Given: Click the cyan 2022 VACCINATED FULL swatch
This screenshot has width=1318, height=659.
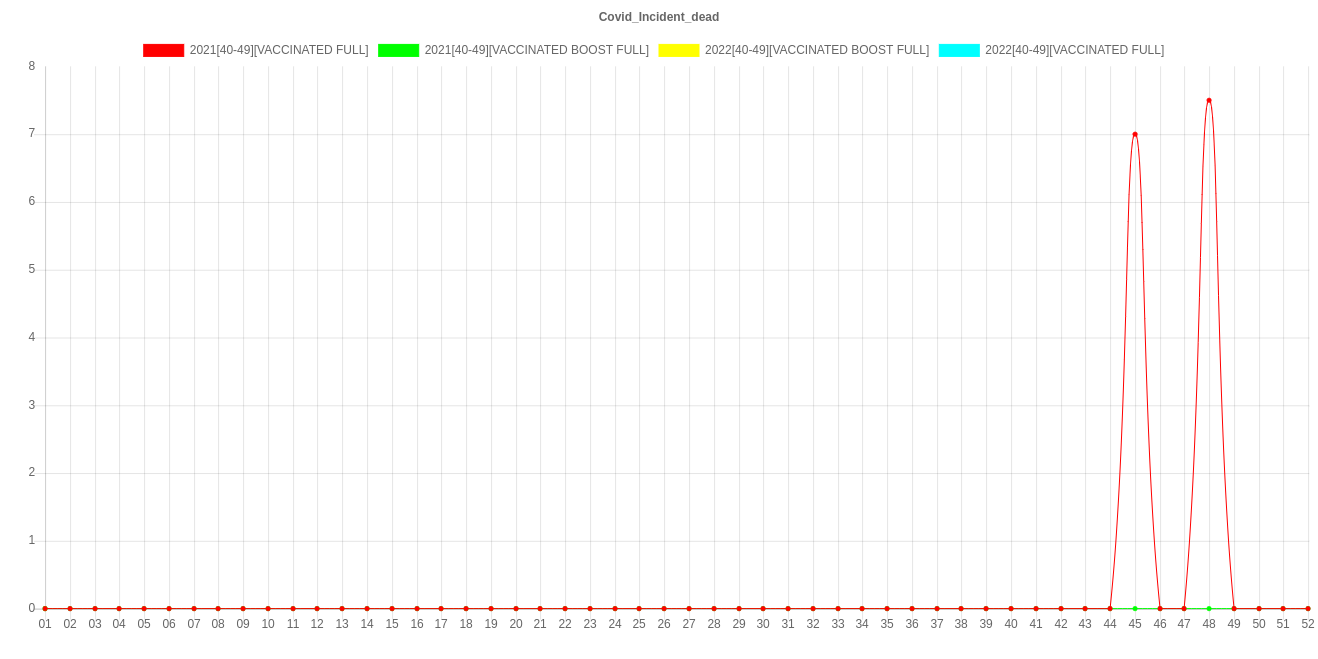Looking at the screenshot, I should pyautogui.click(x=958, y=50).
